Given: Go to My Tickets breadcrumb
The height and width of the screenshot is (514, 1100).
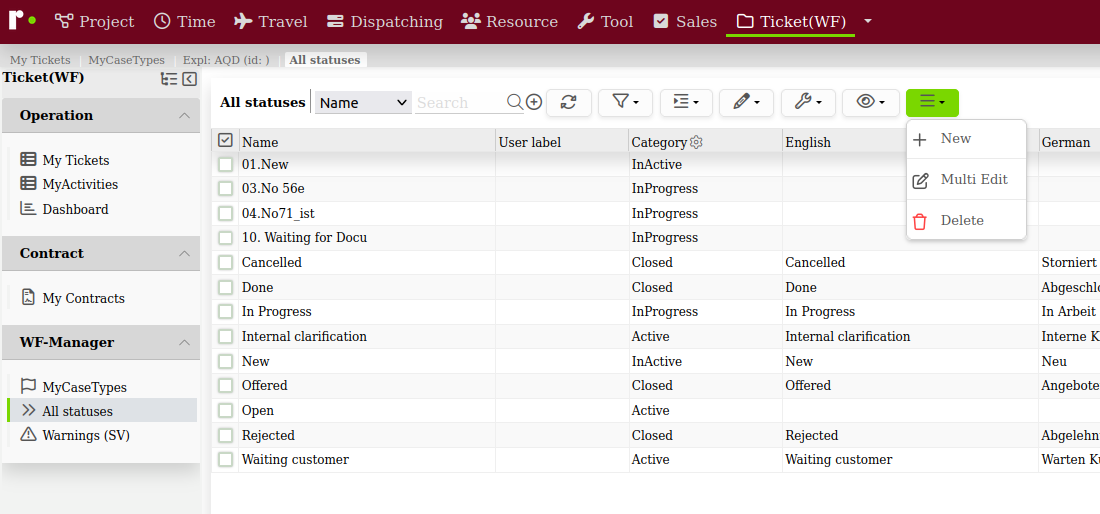Looking at the screenshot, I should [x=40, y=60].
